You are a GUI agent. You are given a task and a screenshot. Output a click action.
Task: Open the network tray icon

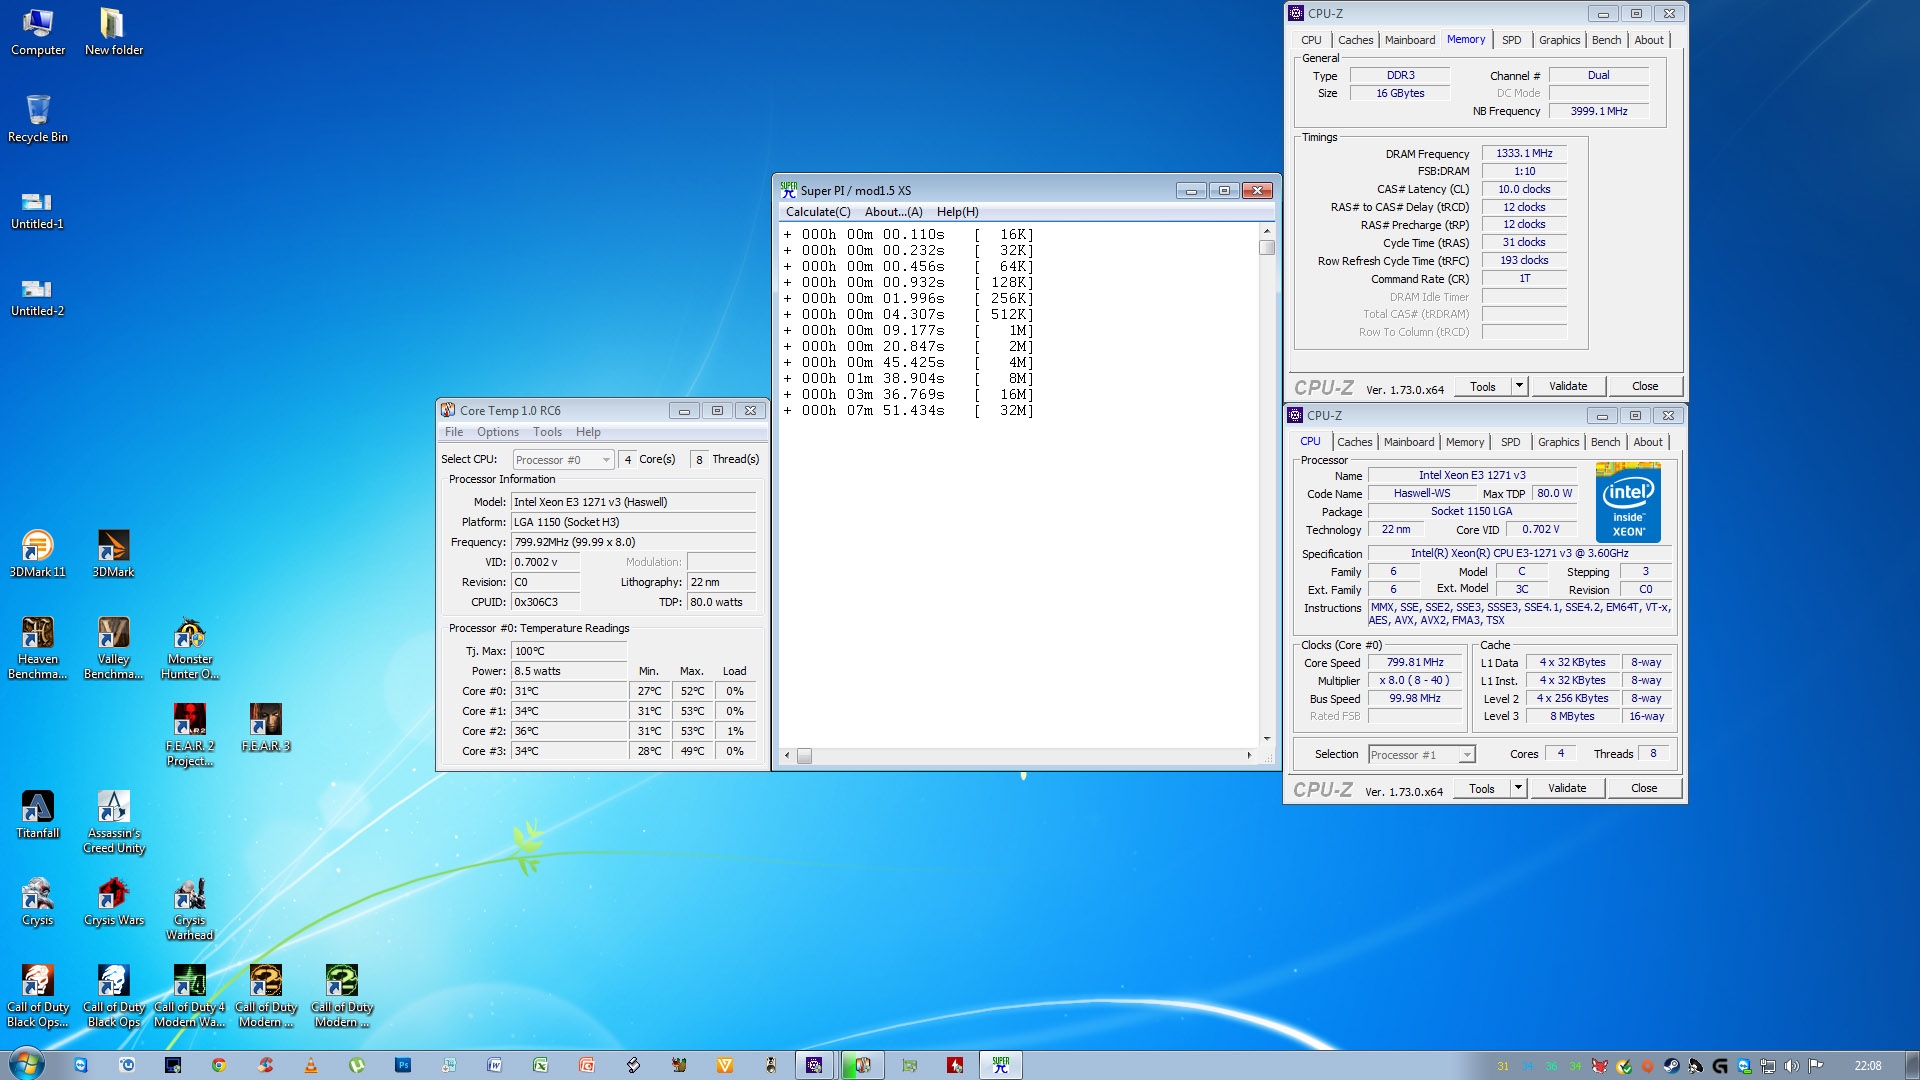click(x=1768, y=1066)
